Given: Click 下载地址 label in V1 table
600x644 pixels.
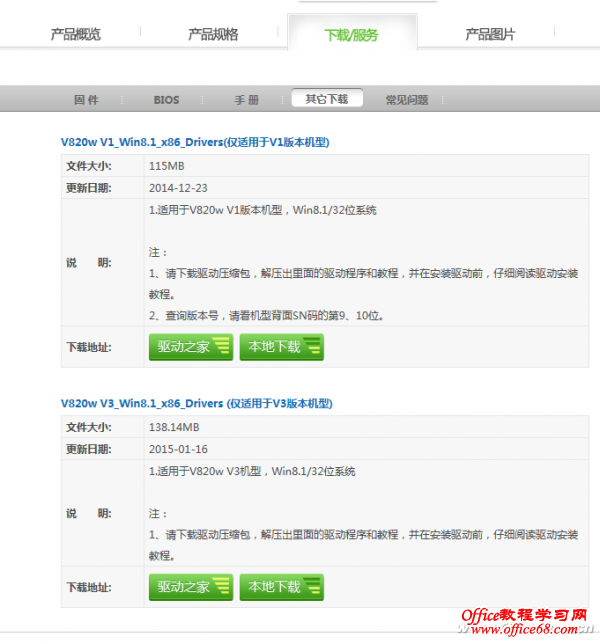Looking at the screenshot, I should click(89, 347).
